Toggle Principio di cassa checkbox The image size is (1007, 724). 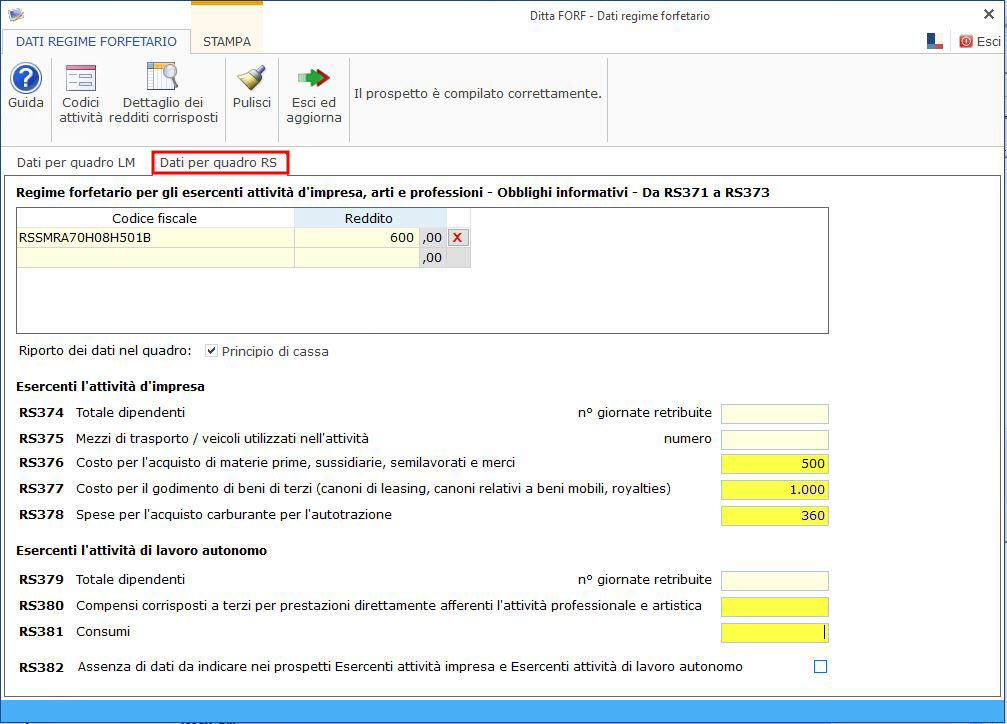click(x=211, y=351)
